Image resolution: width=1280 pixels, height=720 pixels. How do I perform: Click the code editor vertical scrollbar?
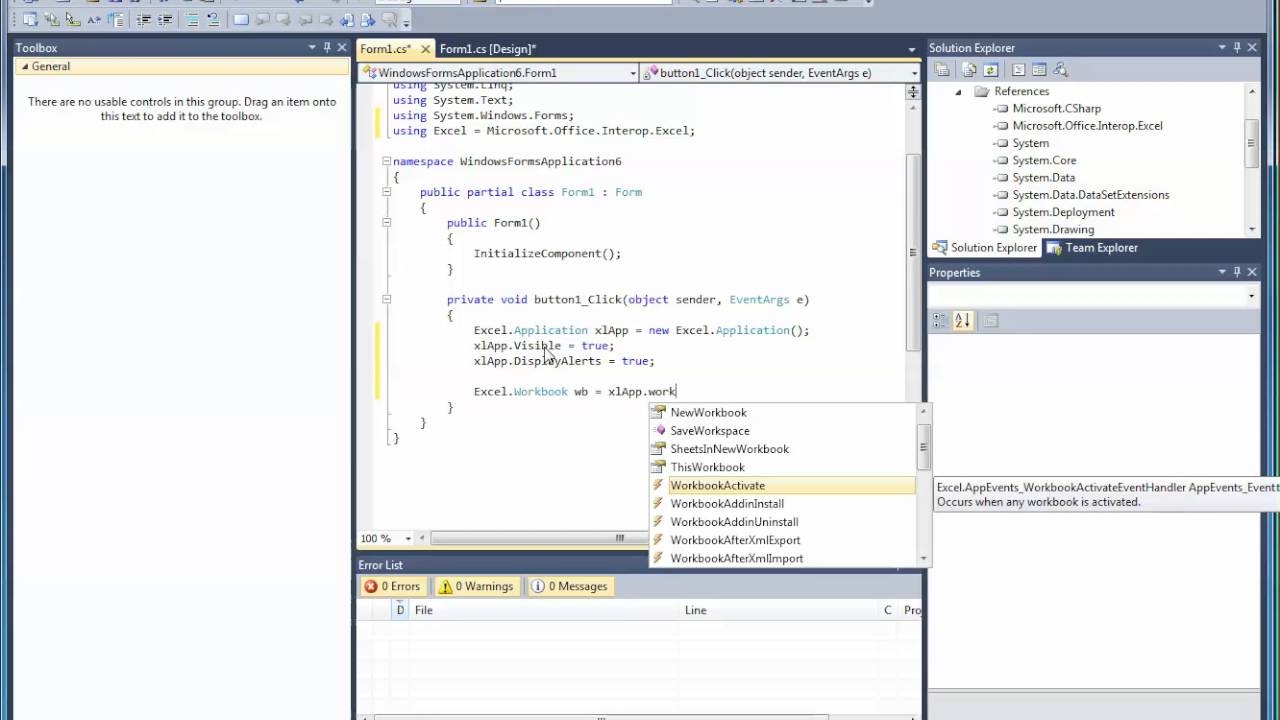click(x=912, y=252)
